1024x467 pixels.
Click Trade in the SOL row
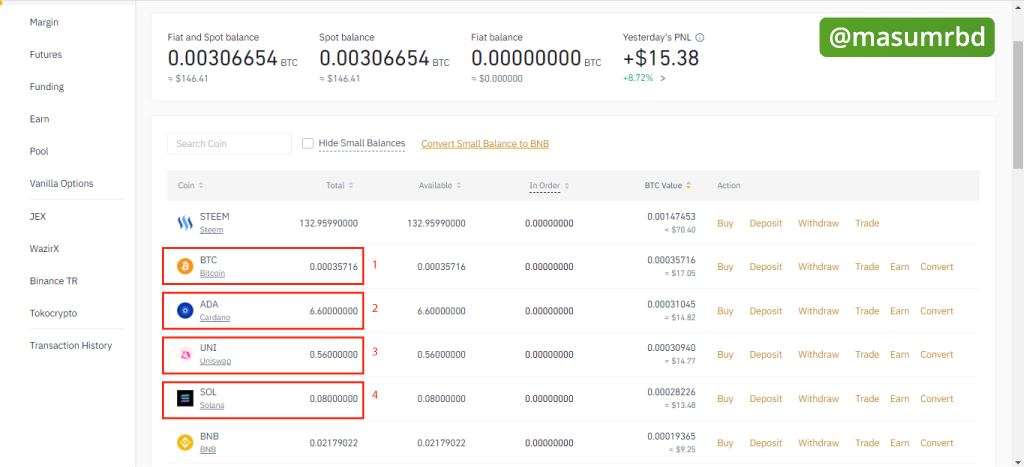[x=867, y=399]
